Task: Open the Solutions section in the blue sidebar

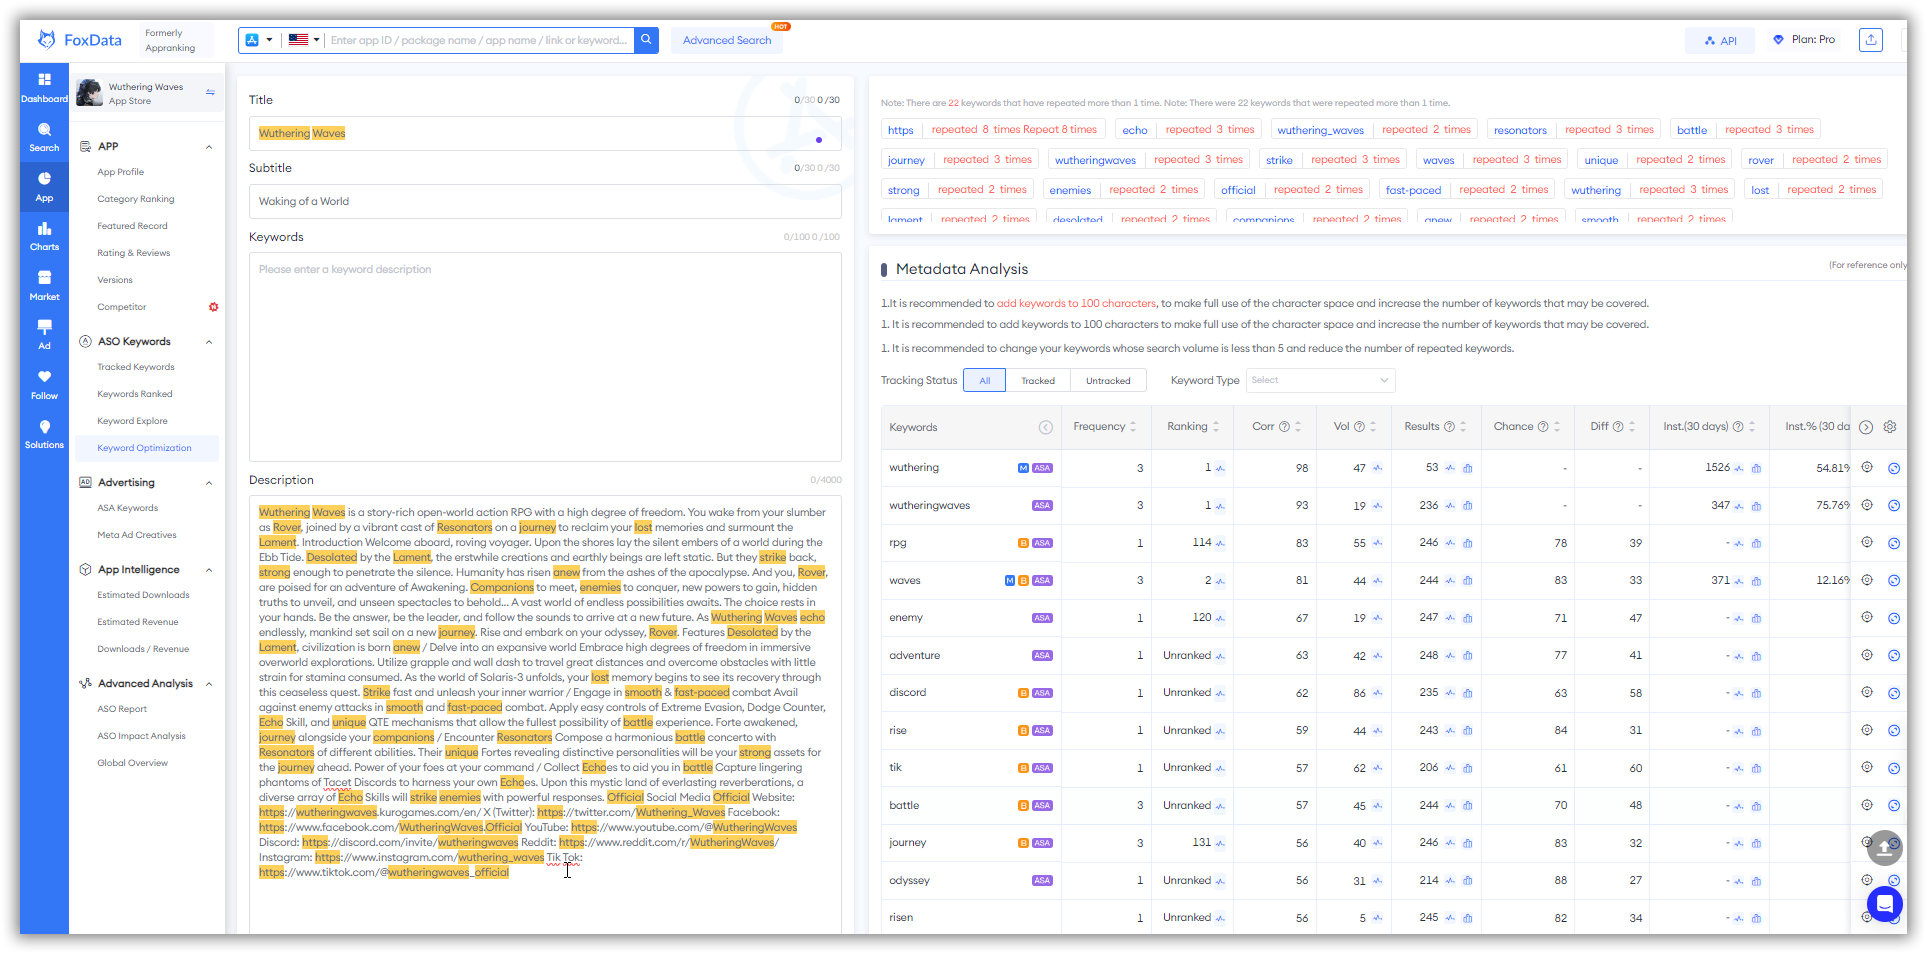Action: pyautogui.click(x=44, y=434)
